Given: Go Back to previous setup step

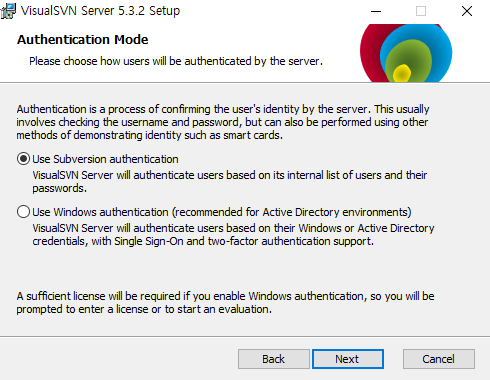Looking at the screenshot, I should point(274,359).
